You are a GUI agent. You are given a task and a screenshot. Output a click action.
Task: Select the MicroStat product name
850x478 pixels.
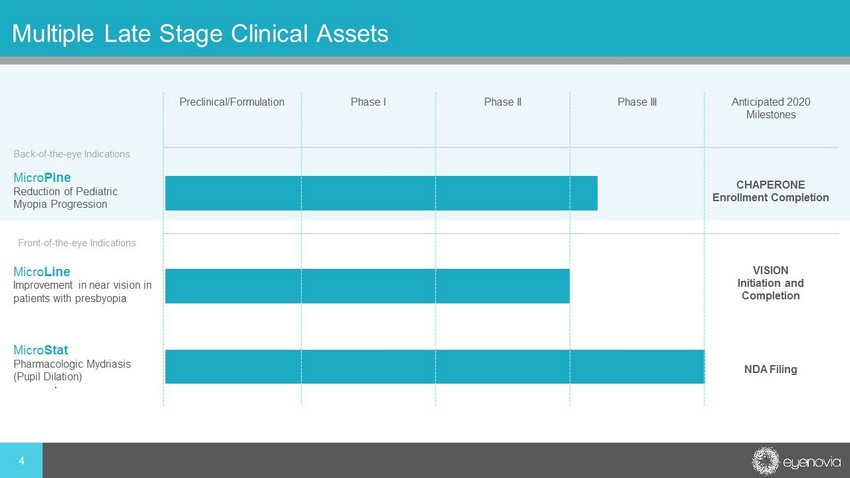(x=41, y=350)
